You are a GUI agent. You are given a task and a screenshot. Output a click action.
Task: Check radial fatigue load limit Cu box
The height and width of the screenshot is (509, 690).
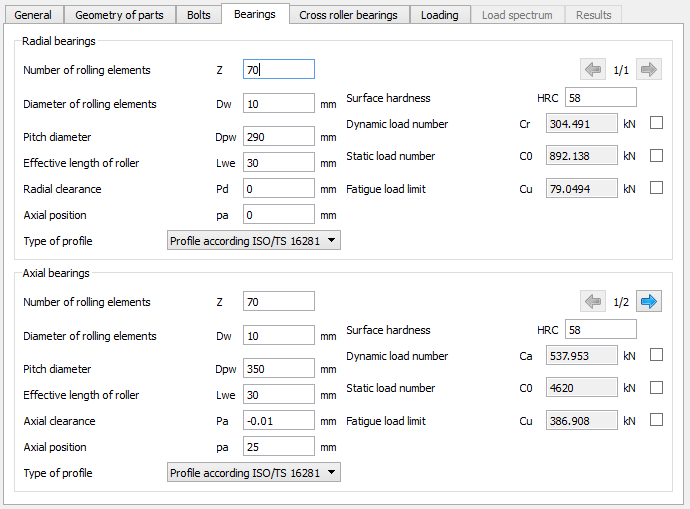point(656,188)
